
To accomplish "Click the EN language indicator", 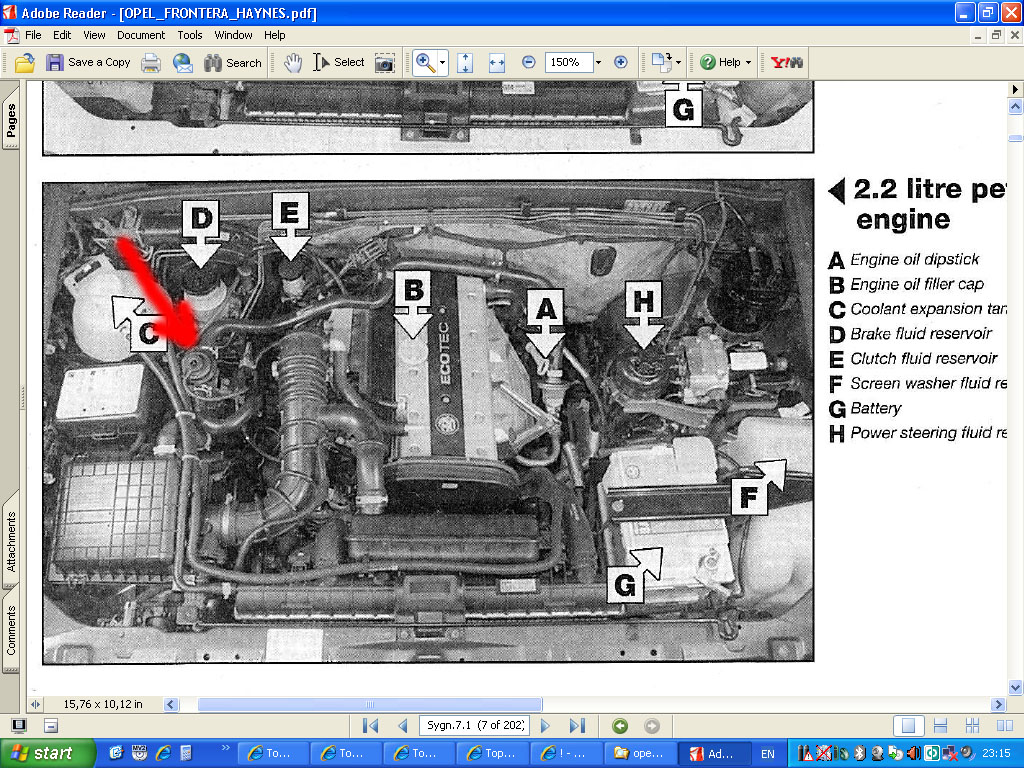I will click(767, 754).
